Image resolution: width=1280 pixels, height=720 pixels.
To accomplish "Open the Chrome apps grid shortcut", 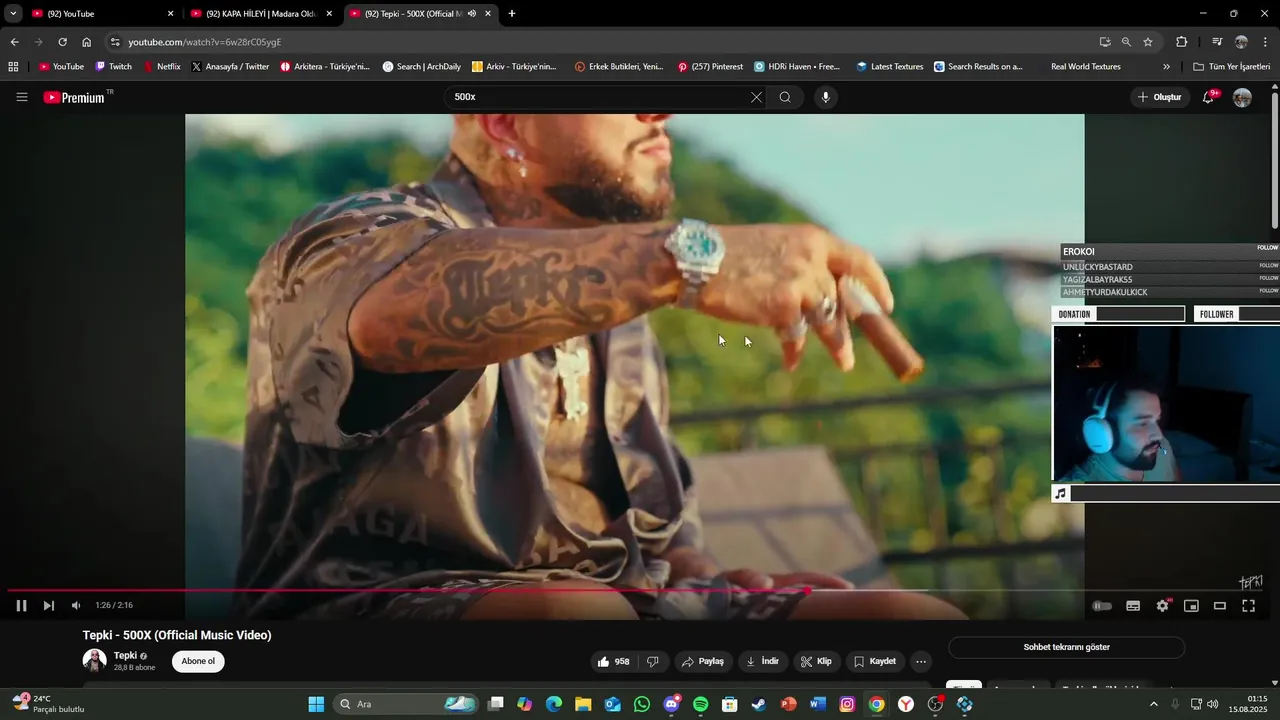I will [x=13, y=67].
